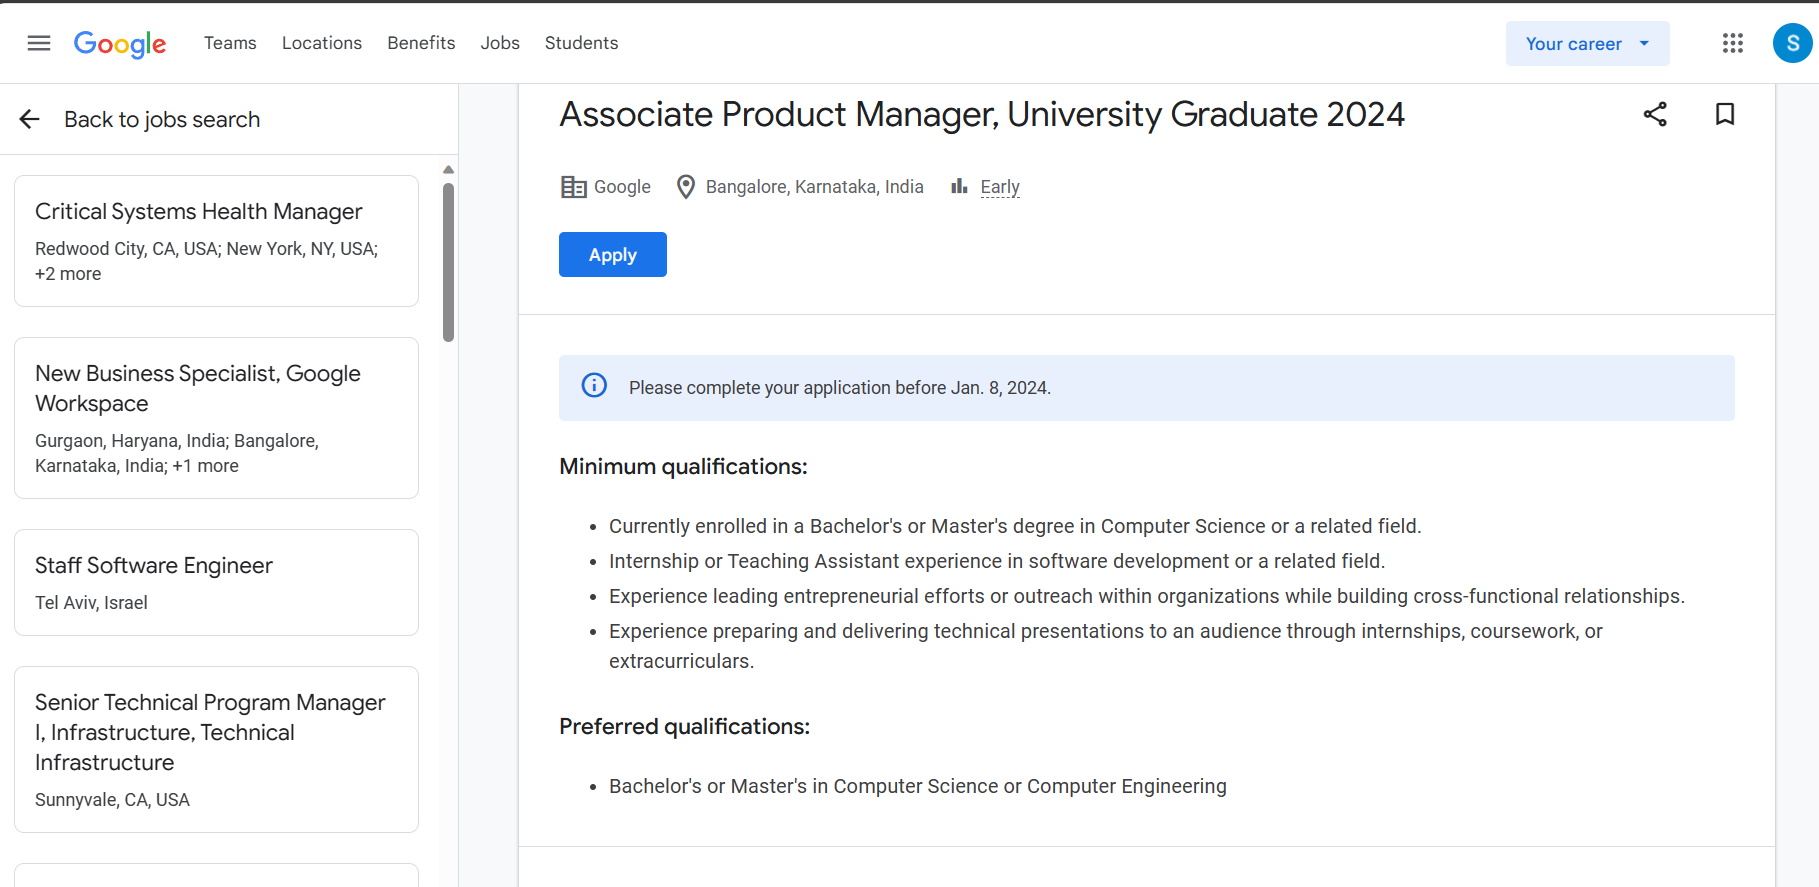Open the Google apps grid
The height and width of the screenshot is (887, 1819).
click(x=1733, y=43)
